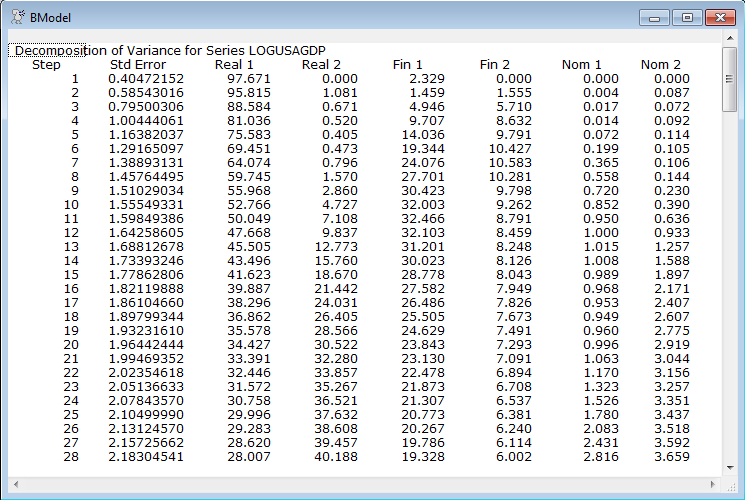Maximize the BModel window
This screenshot has height=500, width=745.
point(687,18)
